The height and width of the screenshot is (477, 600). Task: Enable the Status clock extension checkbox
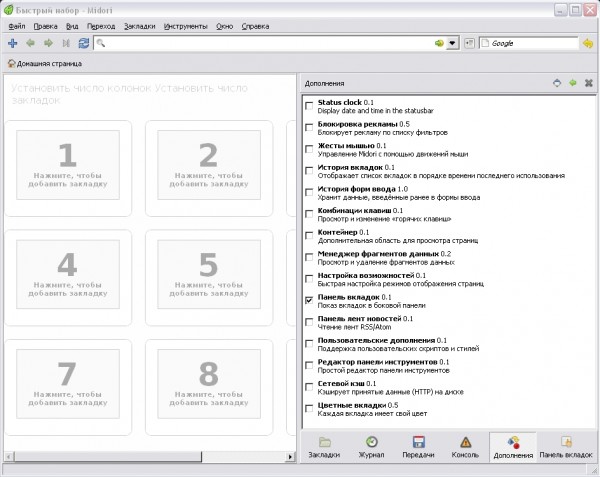(x=309, y=106)
